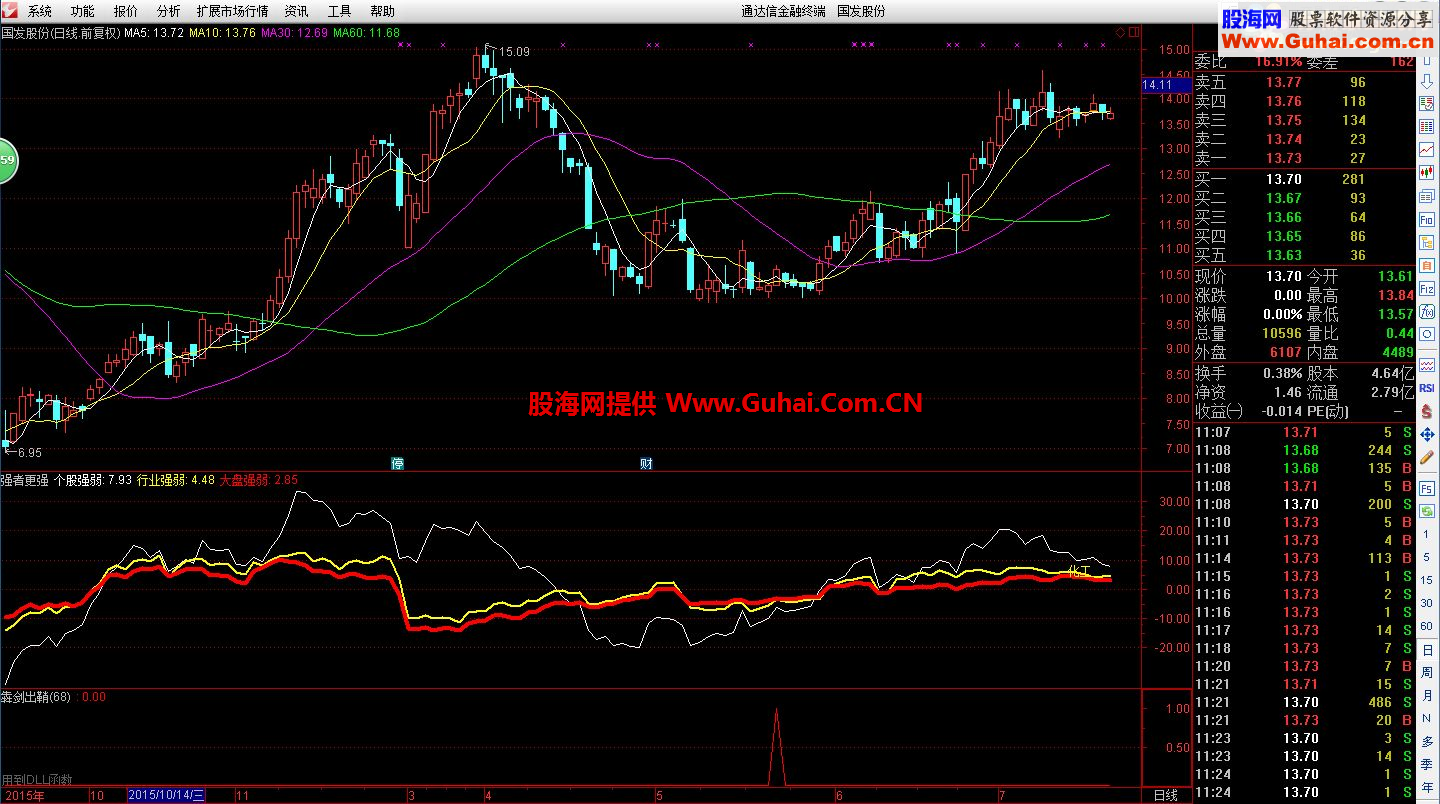Select the 多 multi-period view

[1427, 741]
